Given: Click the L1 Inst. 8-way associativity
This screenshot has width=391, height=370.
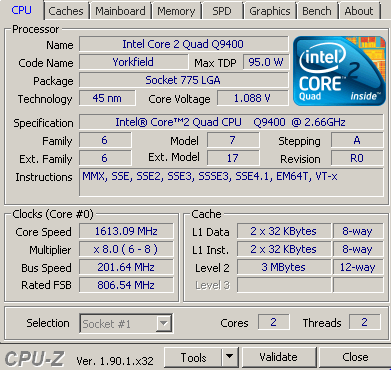Looking at the screenshot, I should coord(358,249).
